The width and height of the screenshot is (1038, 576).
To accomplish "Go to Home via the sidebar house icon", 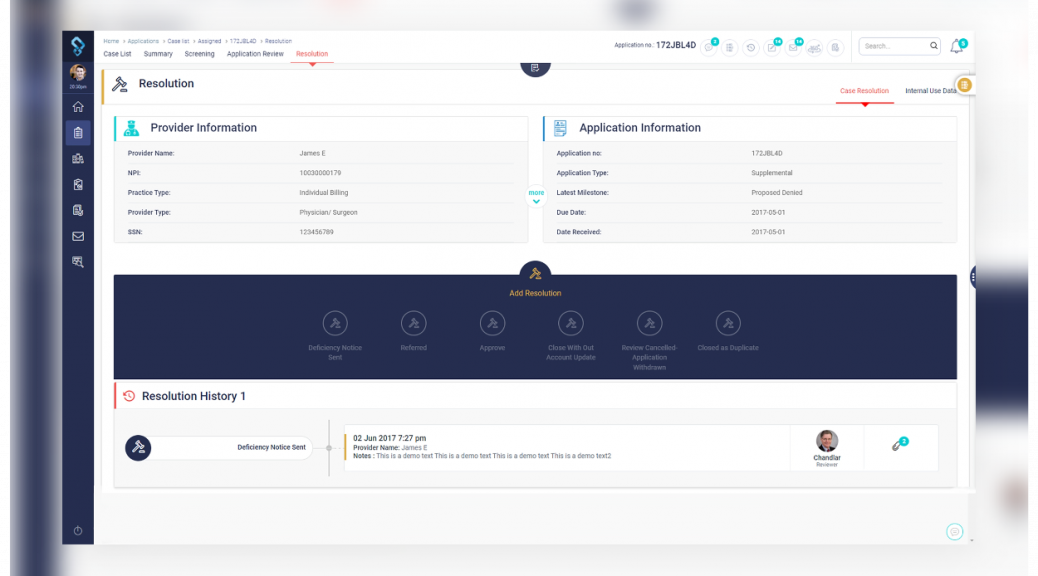I will (x=78, y=107).
